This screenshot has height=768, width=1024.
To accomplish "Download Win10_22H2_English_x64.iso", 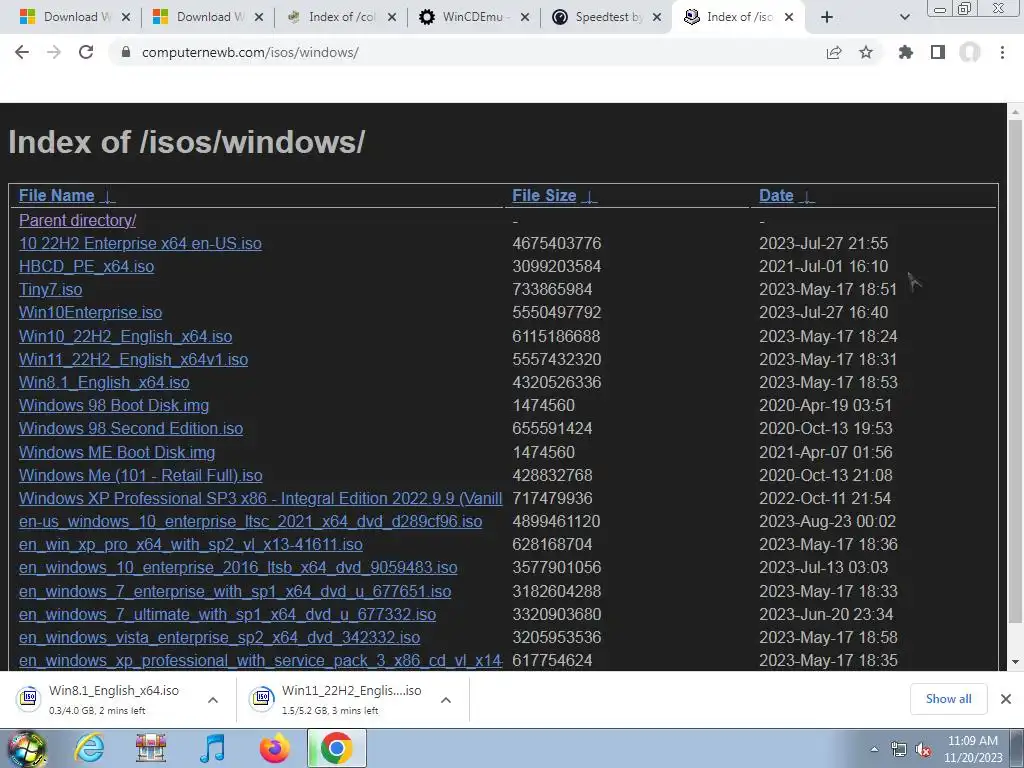I will click(x=125, y=336).
